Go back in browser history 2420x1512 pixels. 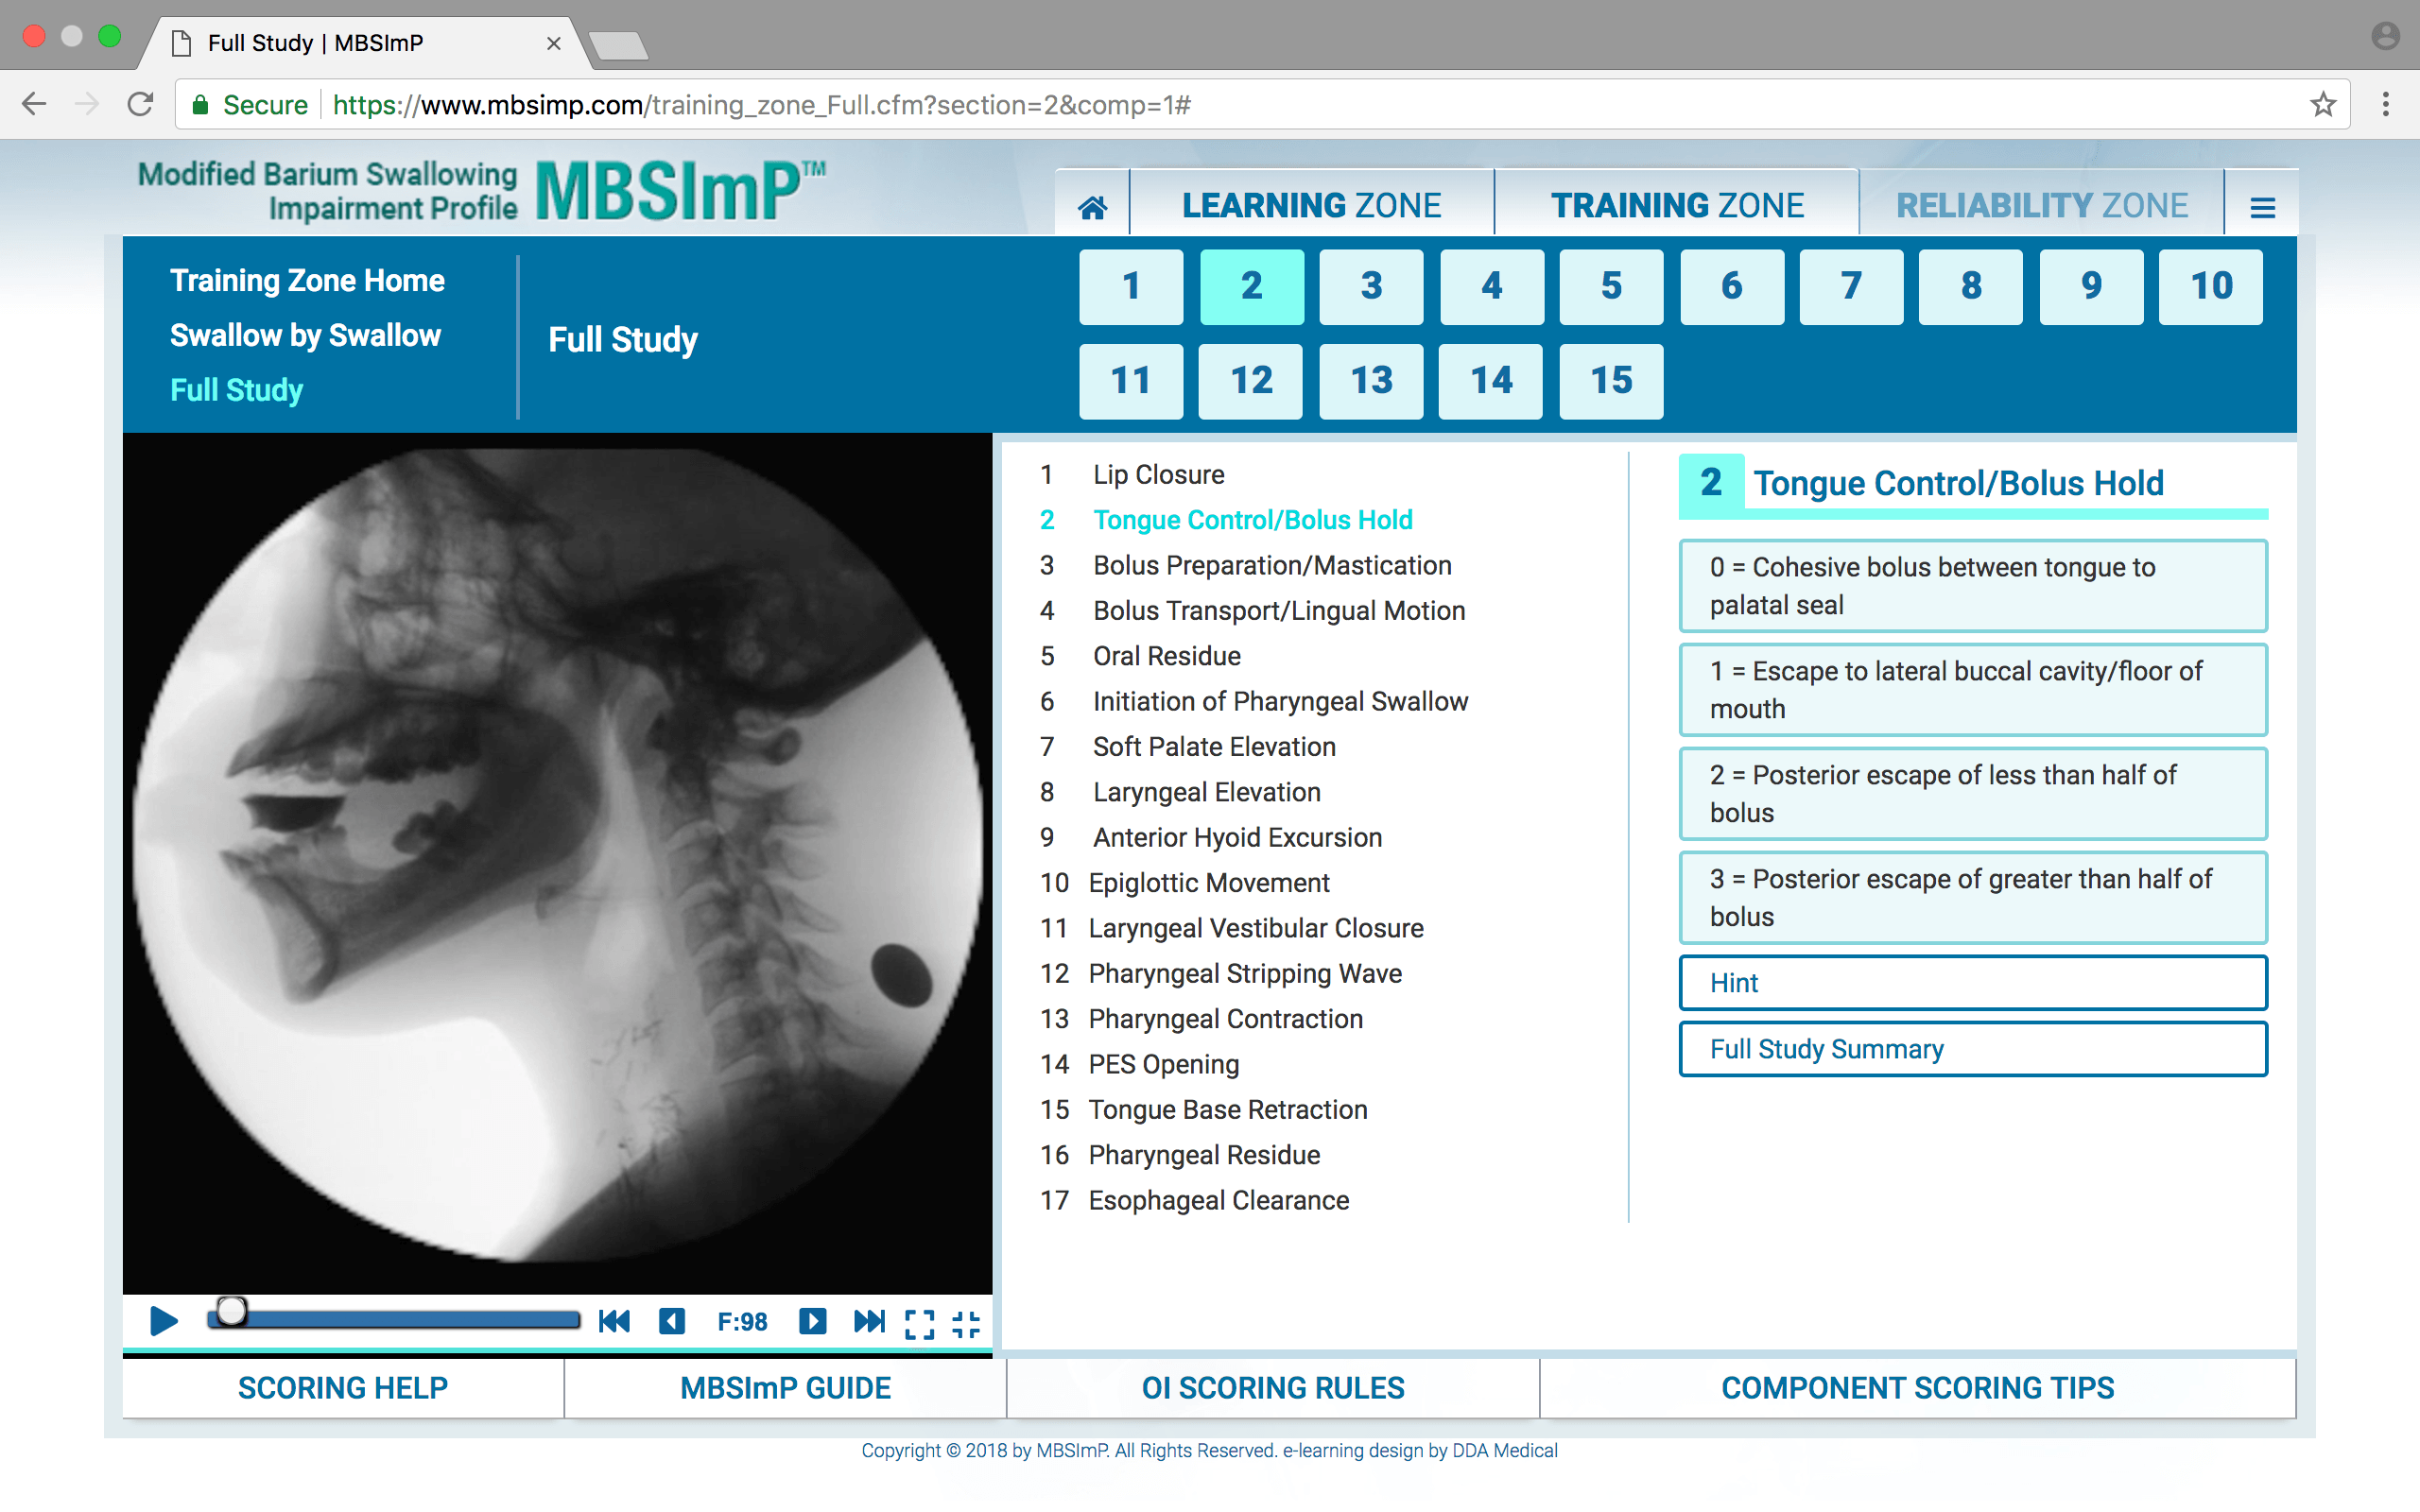(34, 104)
